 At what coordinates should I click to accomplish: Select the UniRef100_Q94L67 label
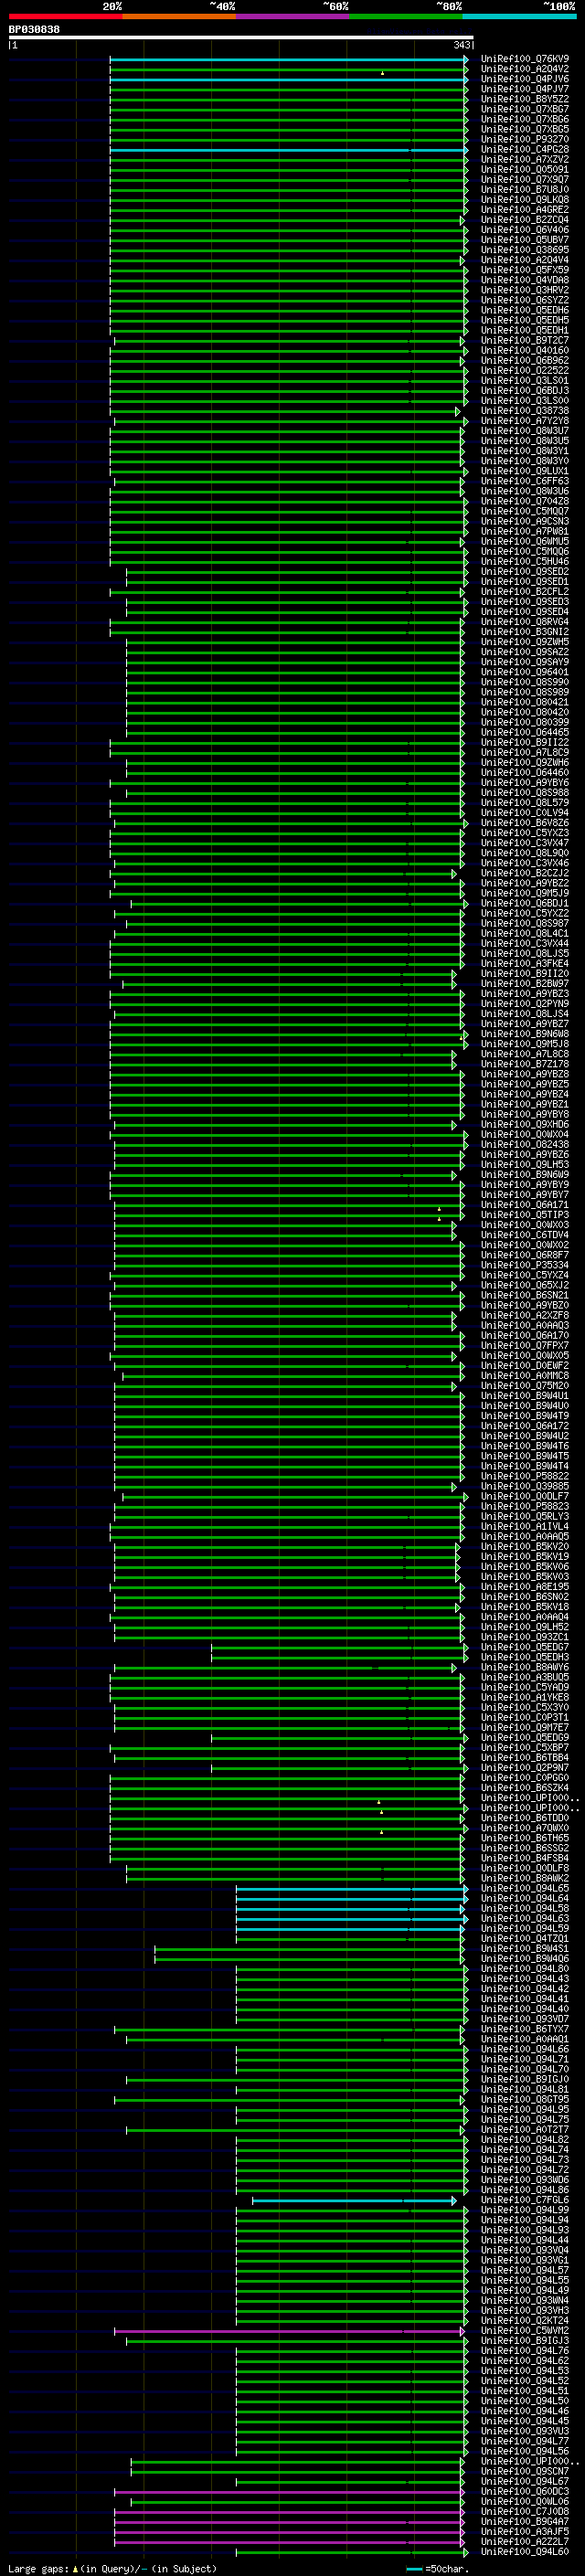point(525,2482)
